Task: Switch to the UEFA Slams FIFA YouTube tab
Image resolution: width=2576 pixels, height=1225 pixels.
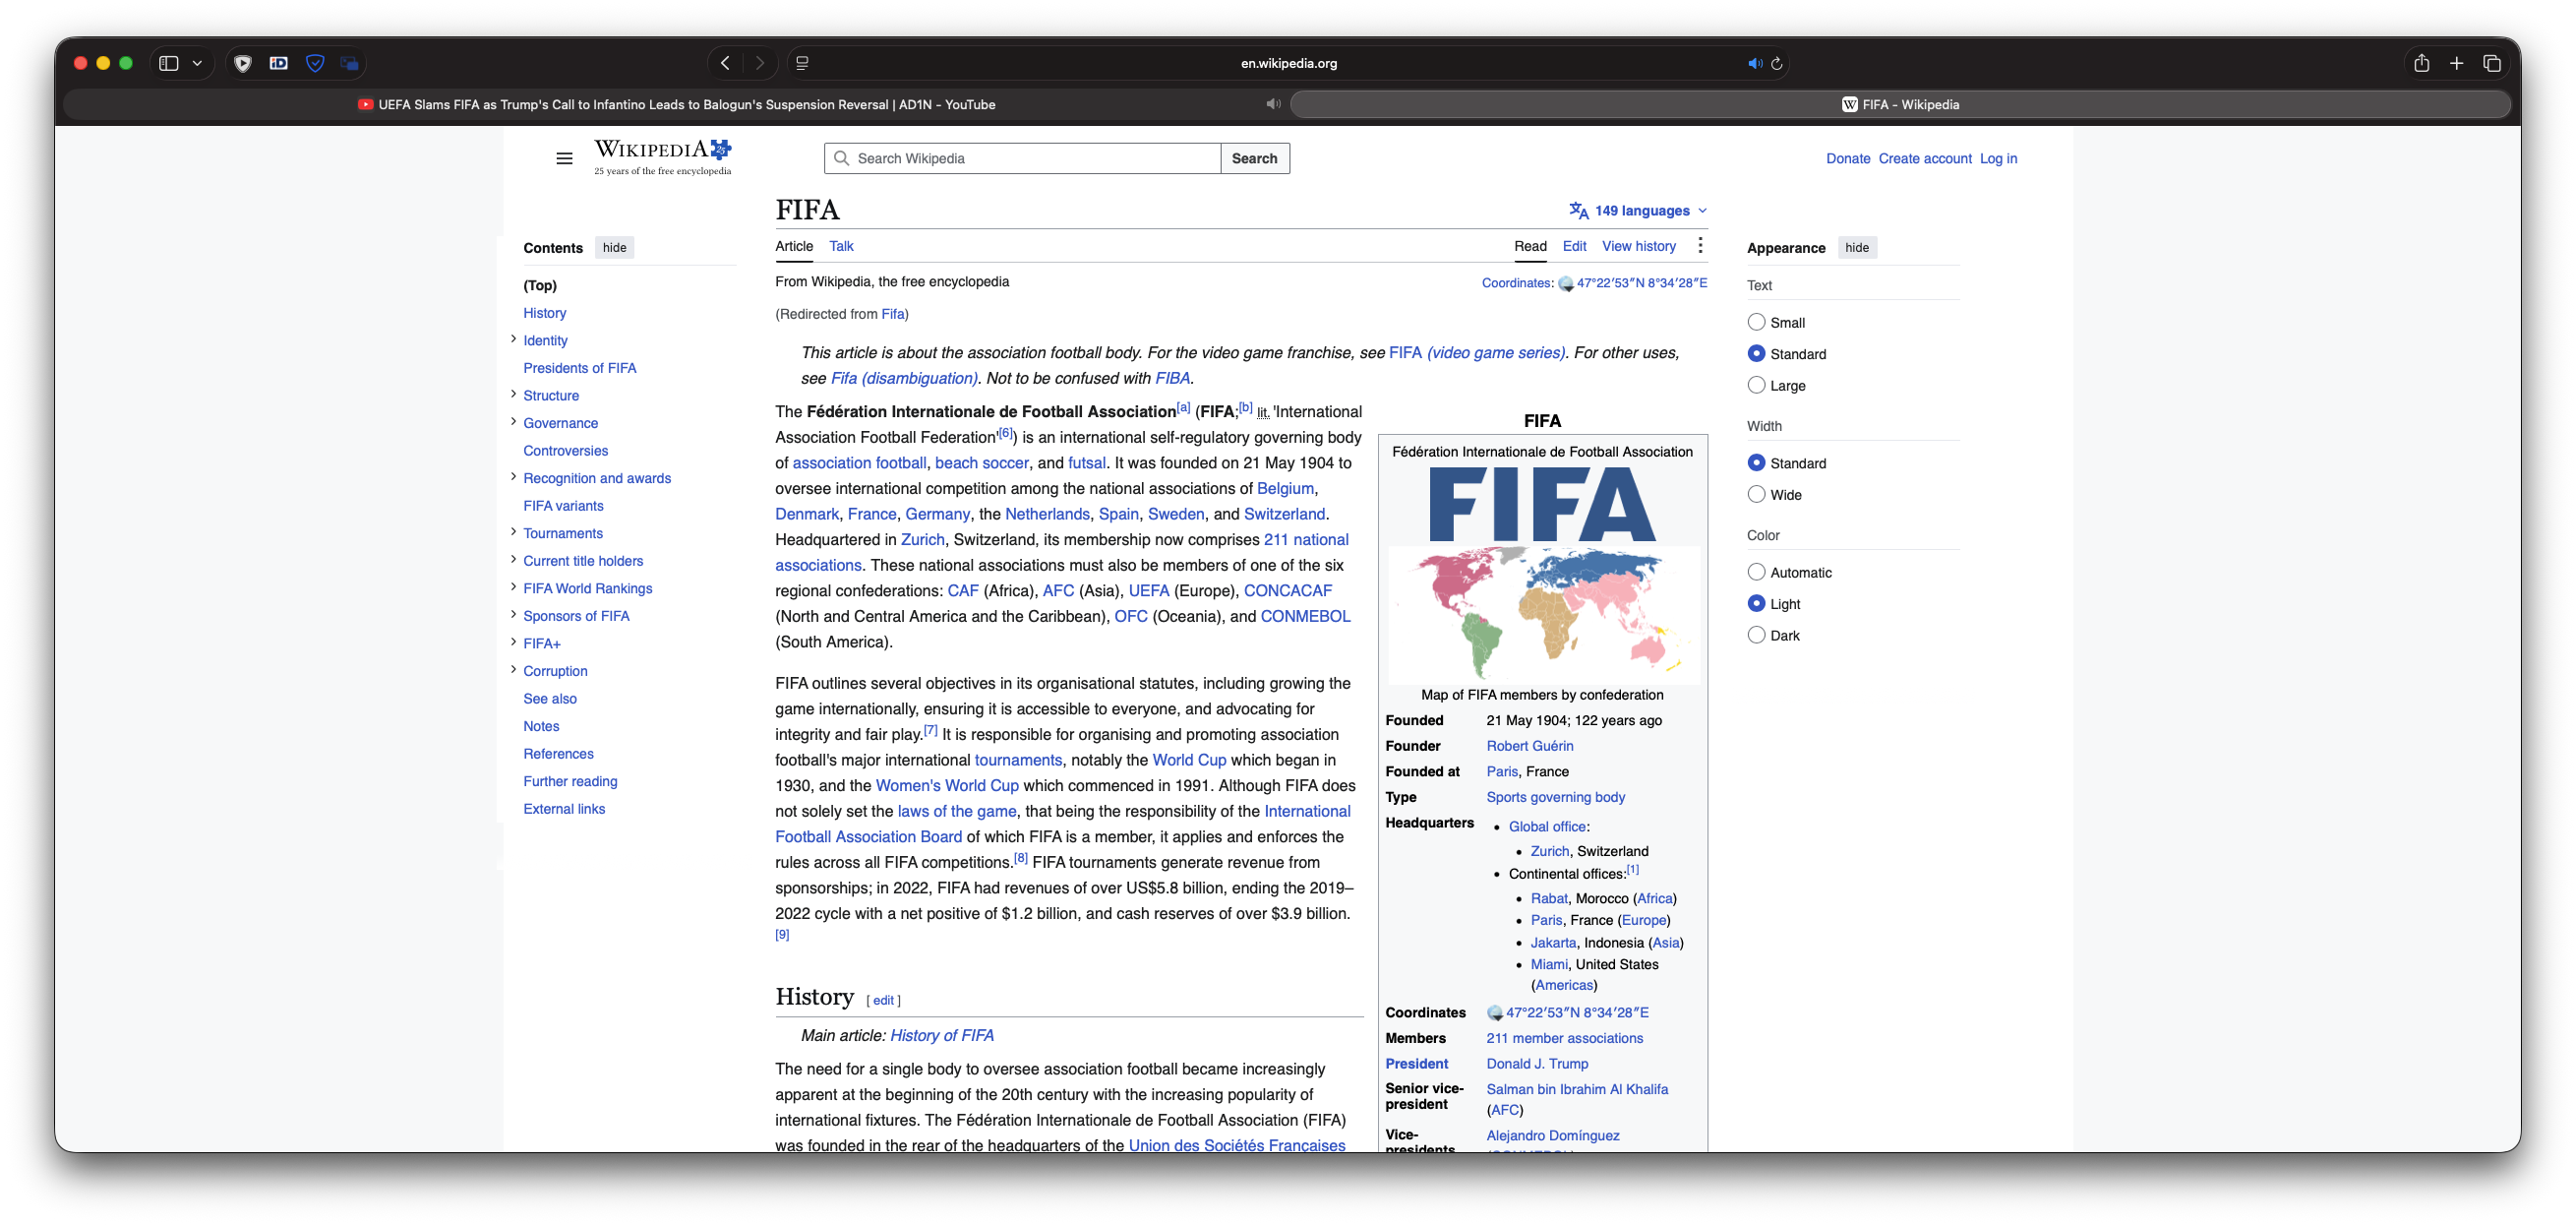Action: (x=676, y=104)
